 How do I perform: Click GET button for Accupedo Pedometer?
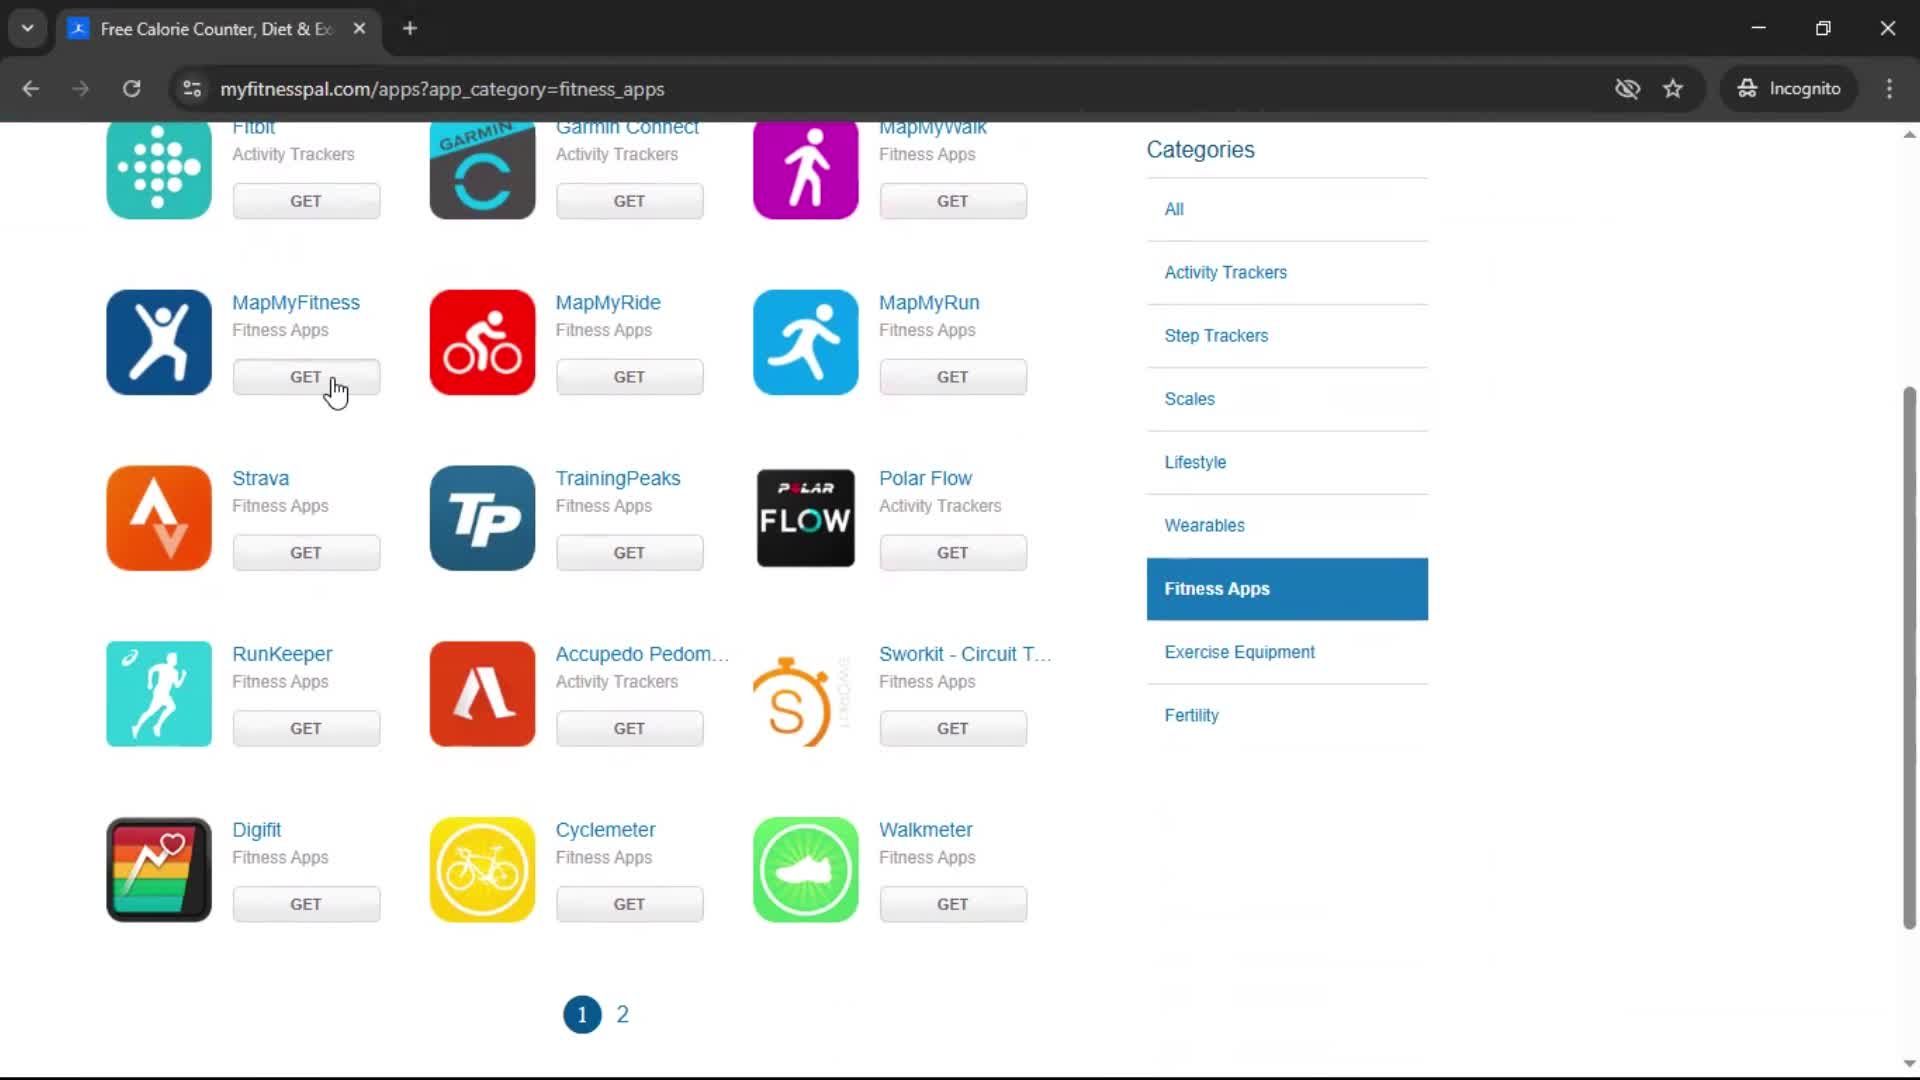point(630,729)
